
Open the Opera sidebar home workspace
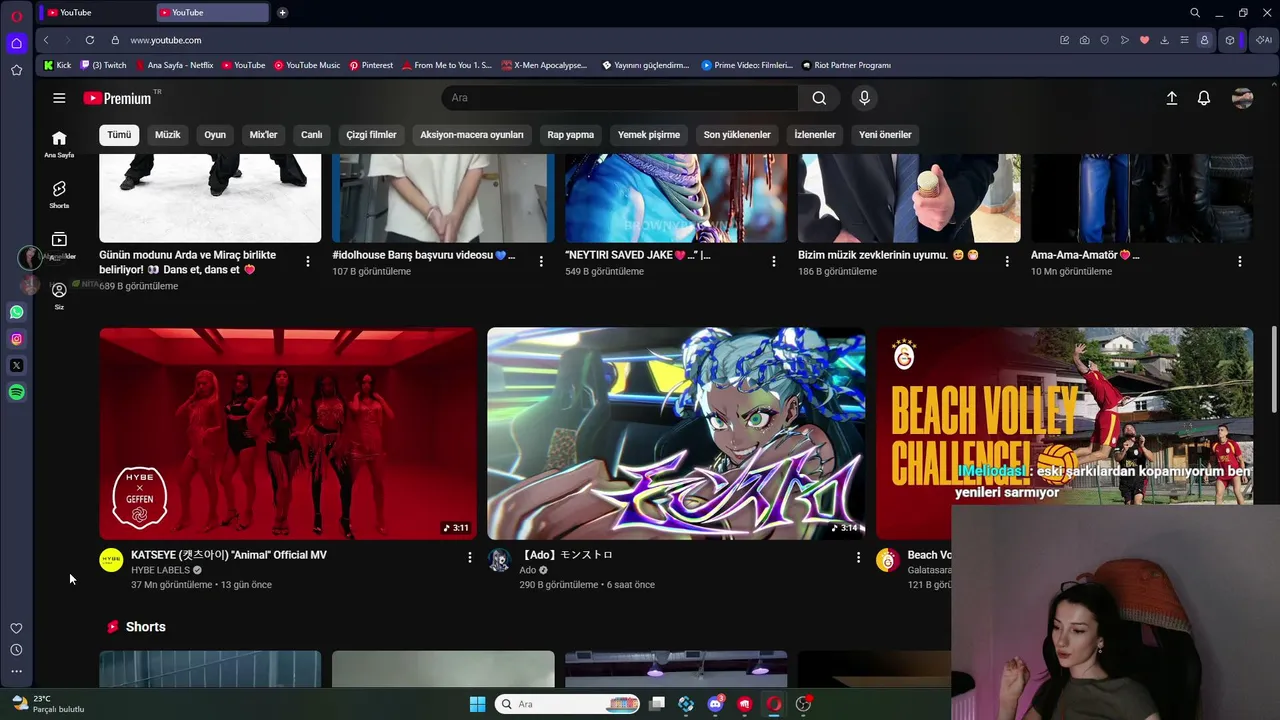16,43
